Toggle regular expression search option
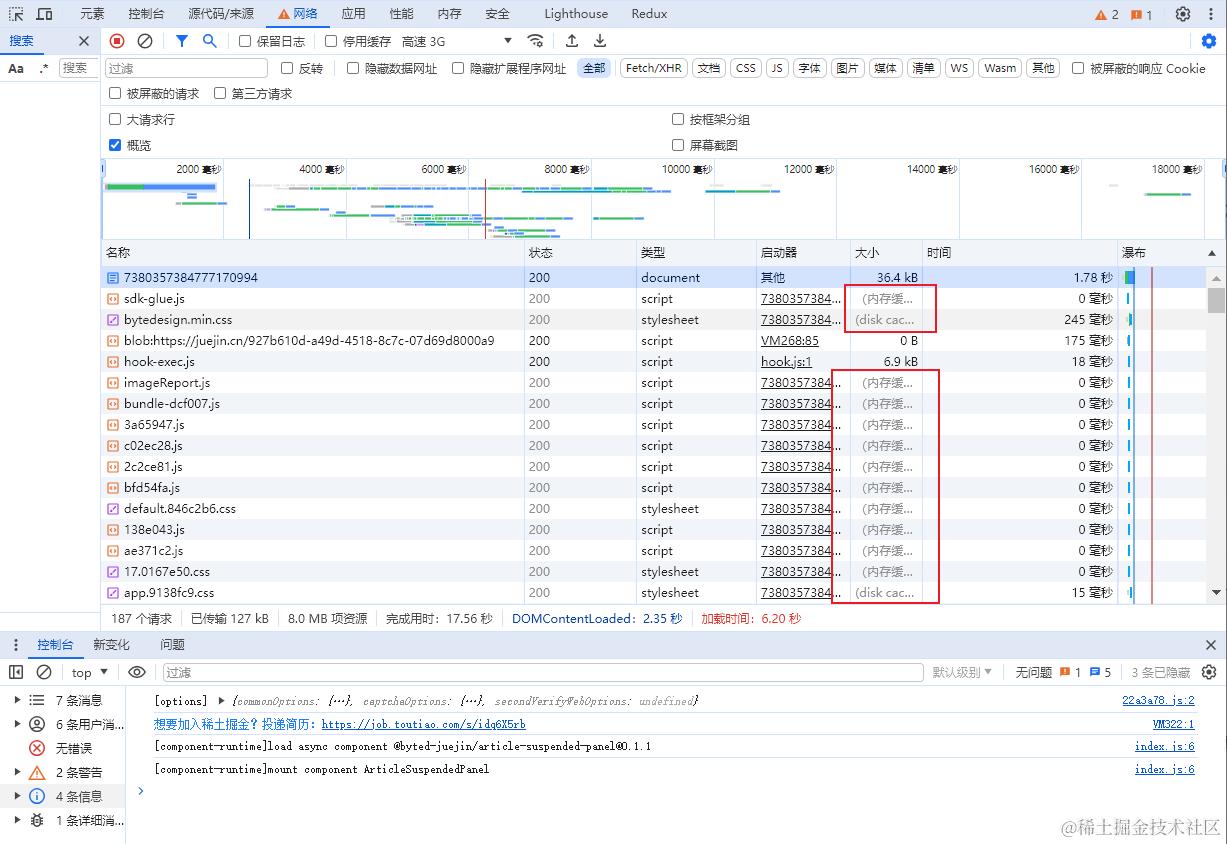The width and height of the screenshot is (1227, 844). click(x=43, y=68)
